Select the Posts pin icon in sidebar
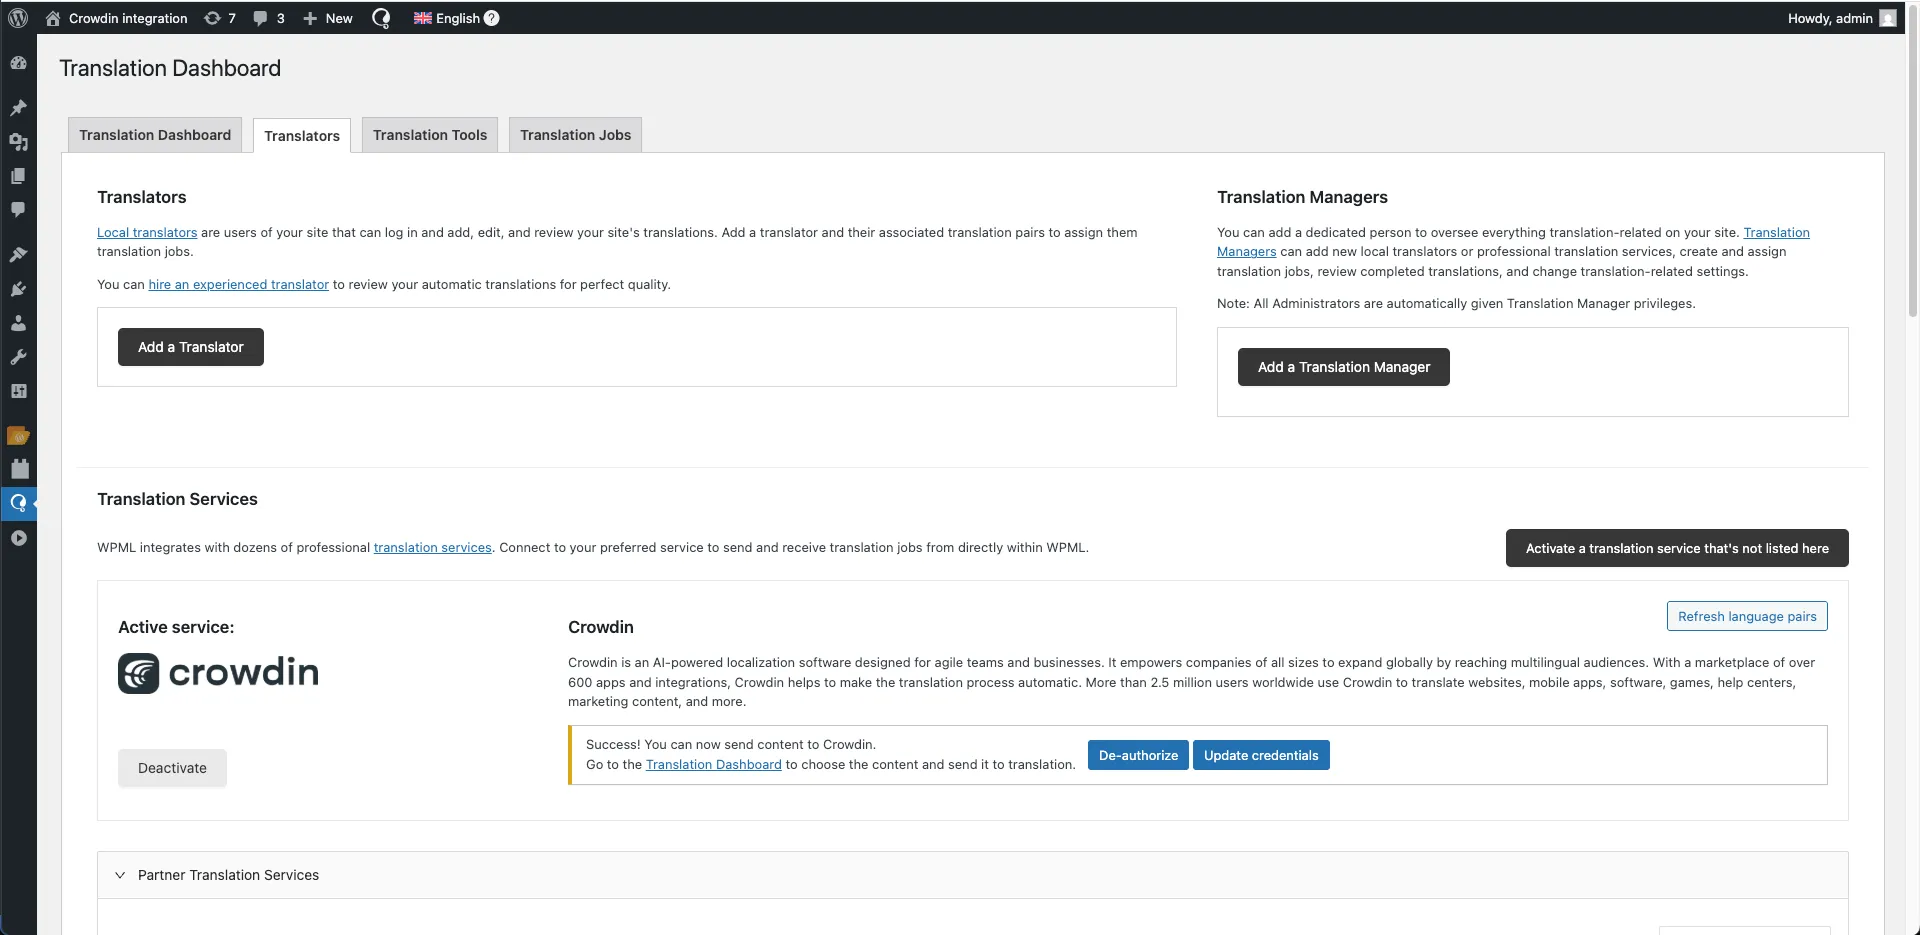This screenshot has width=1920, height=935. (x=18, y=108)
